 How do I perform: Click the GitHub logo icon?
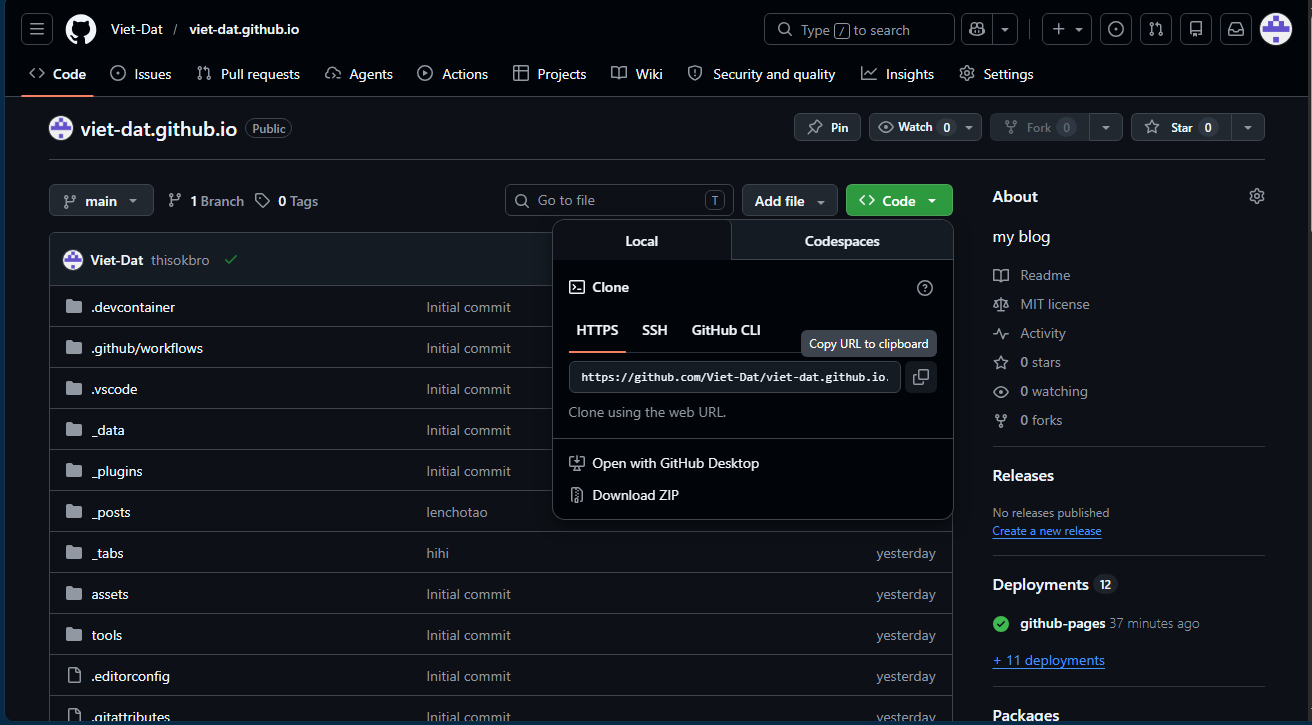(81, 29)
